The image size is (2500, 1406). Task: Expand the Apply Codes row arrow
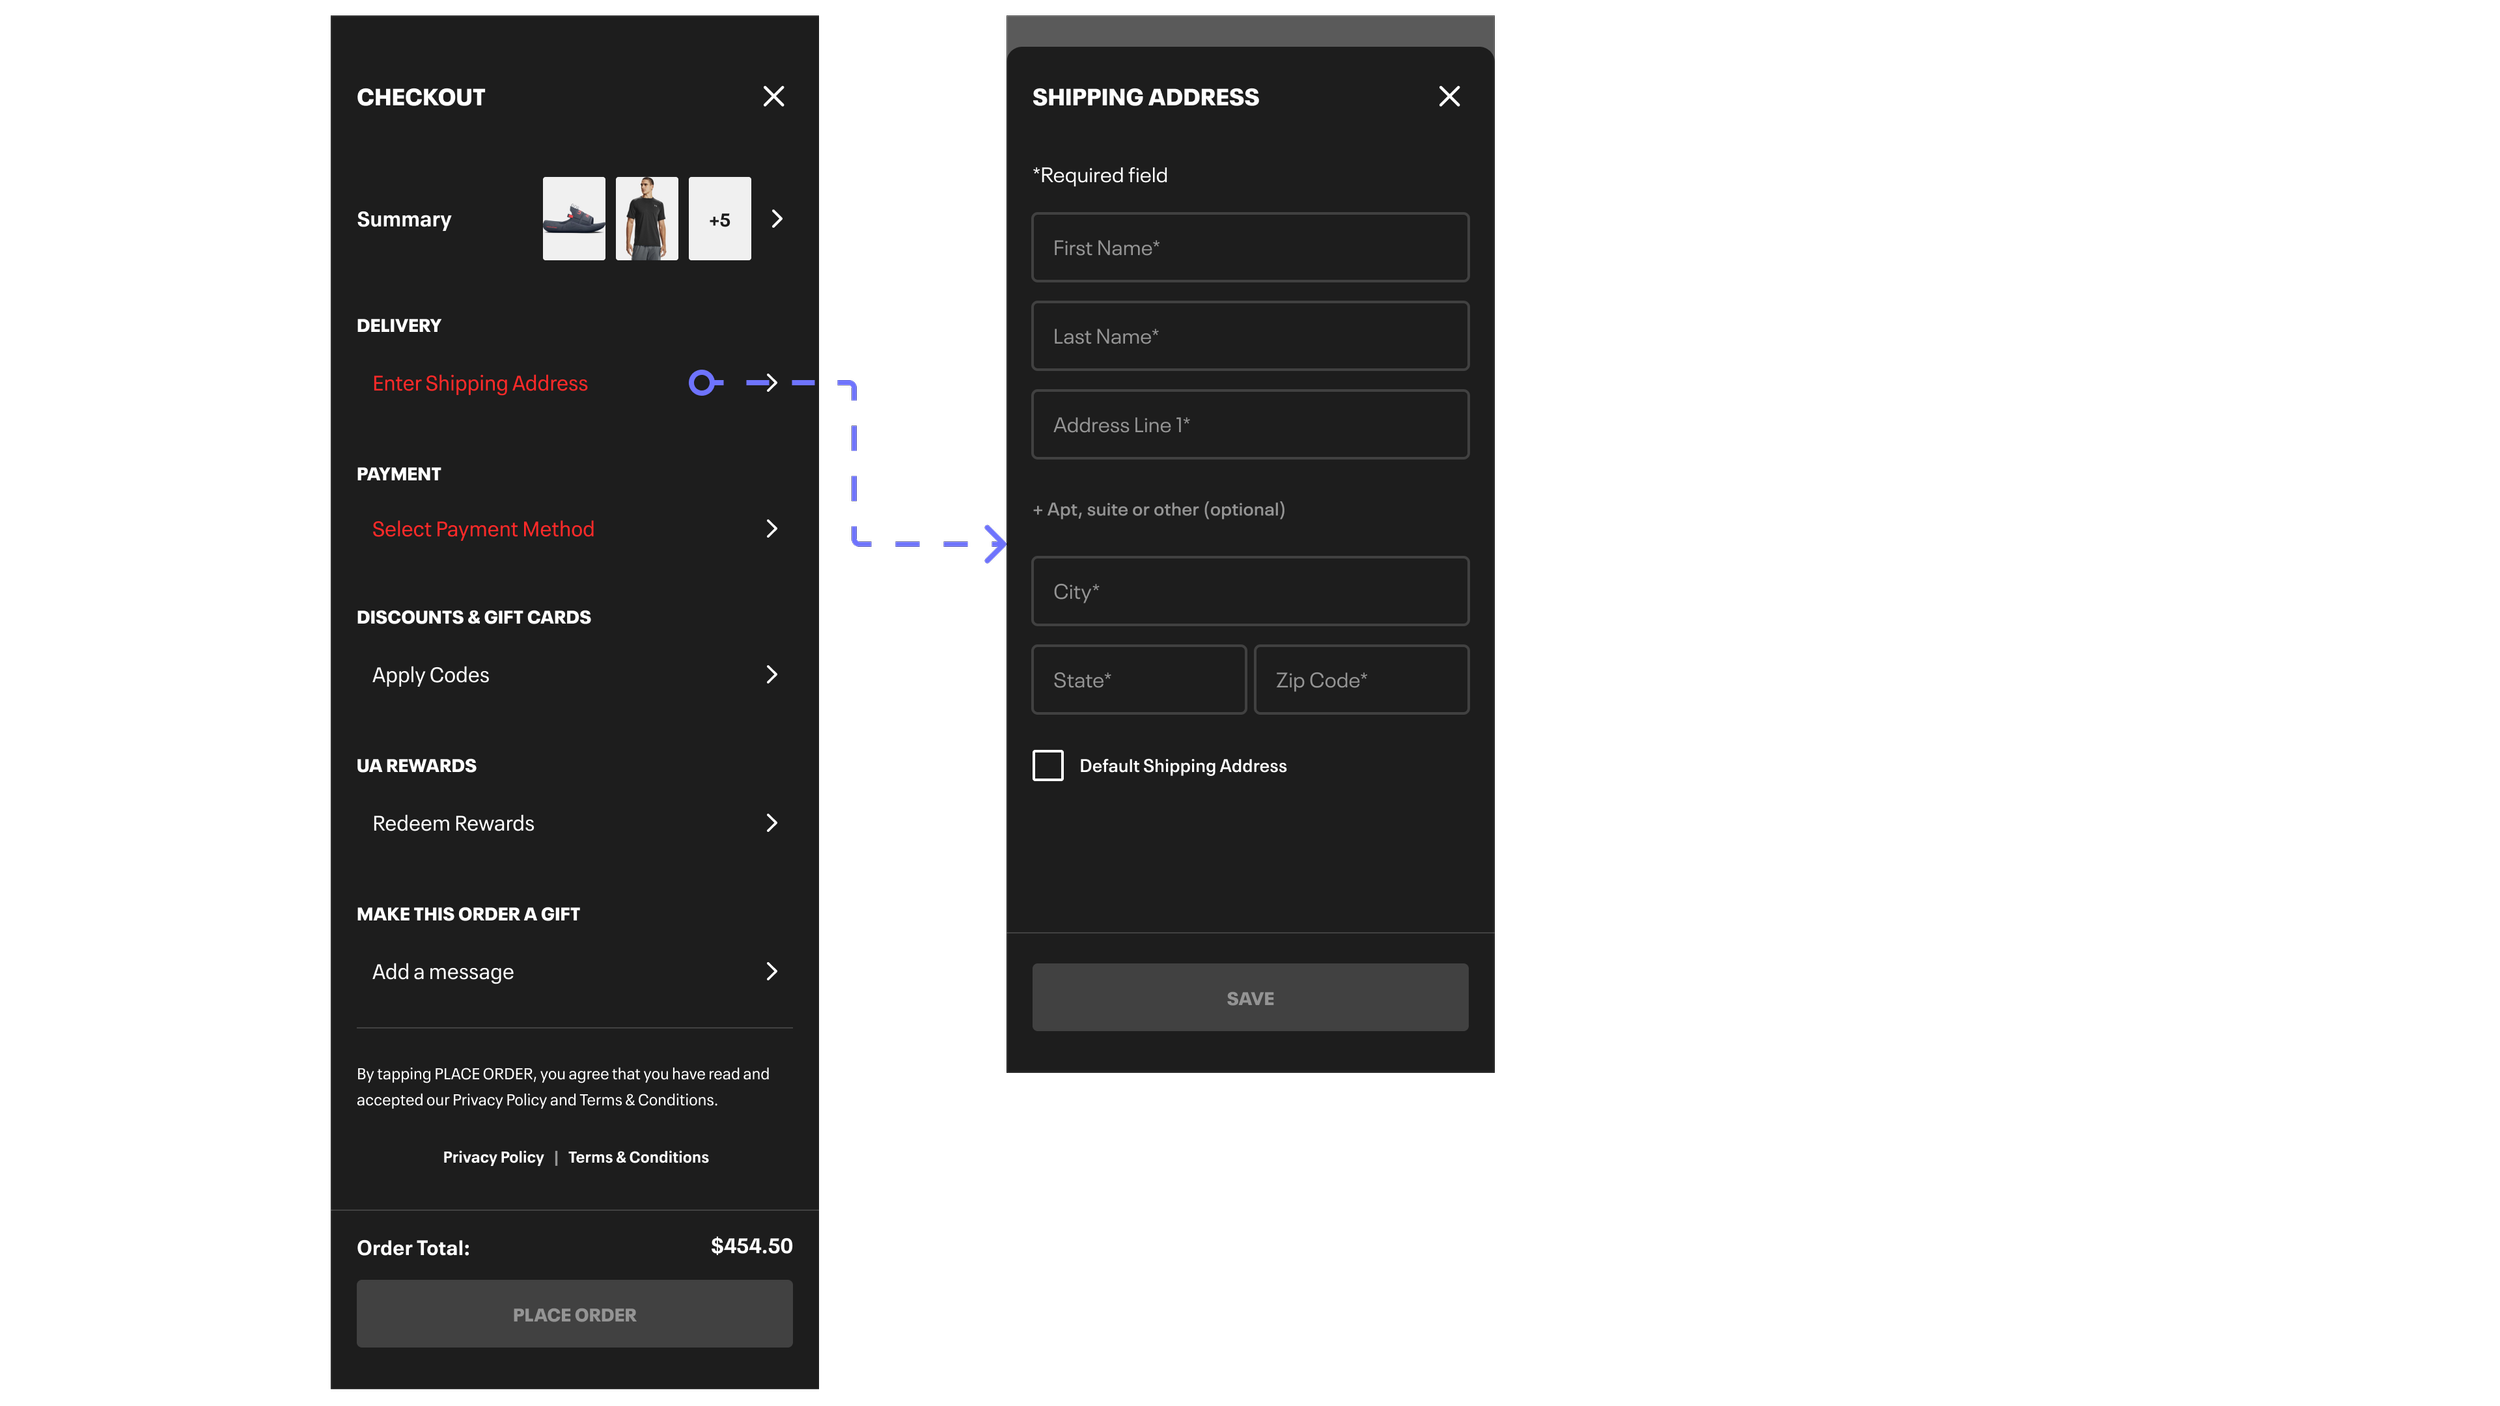[x=771, y=675]
